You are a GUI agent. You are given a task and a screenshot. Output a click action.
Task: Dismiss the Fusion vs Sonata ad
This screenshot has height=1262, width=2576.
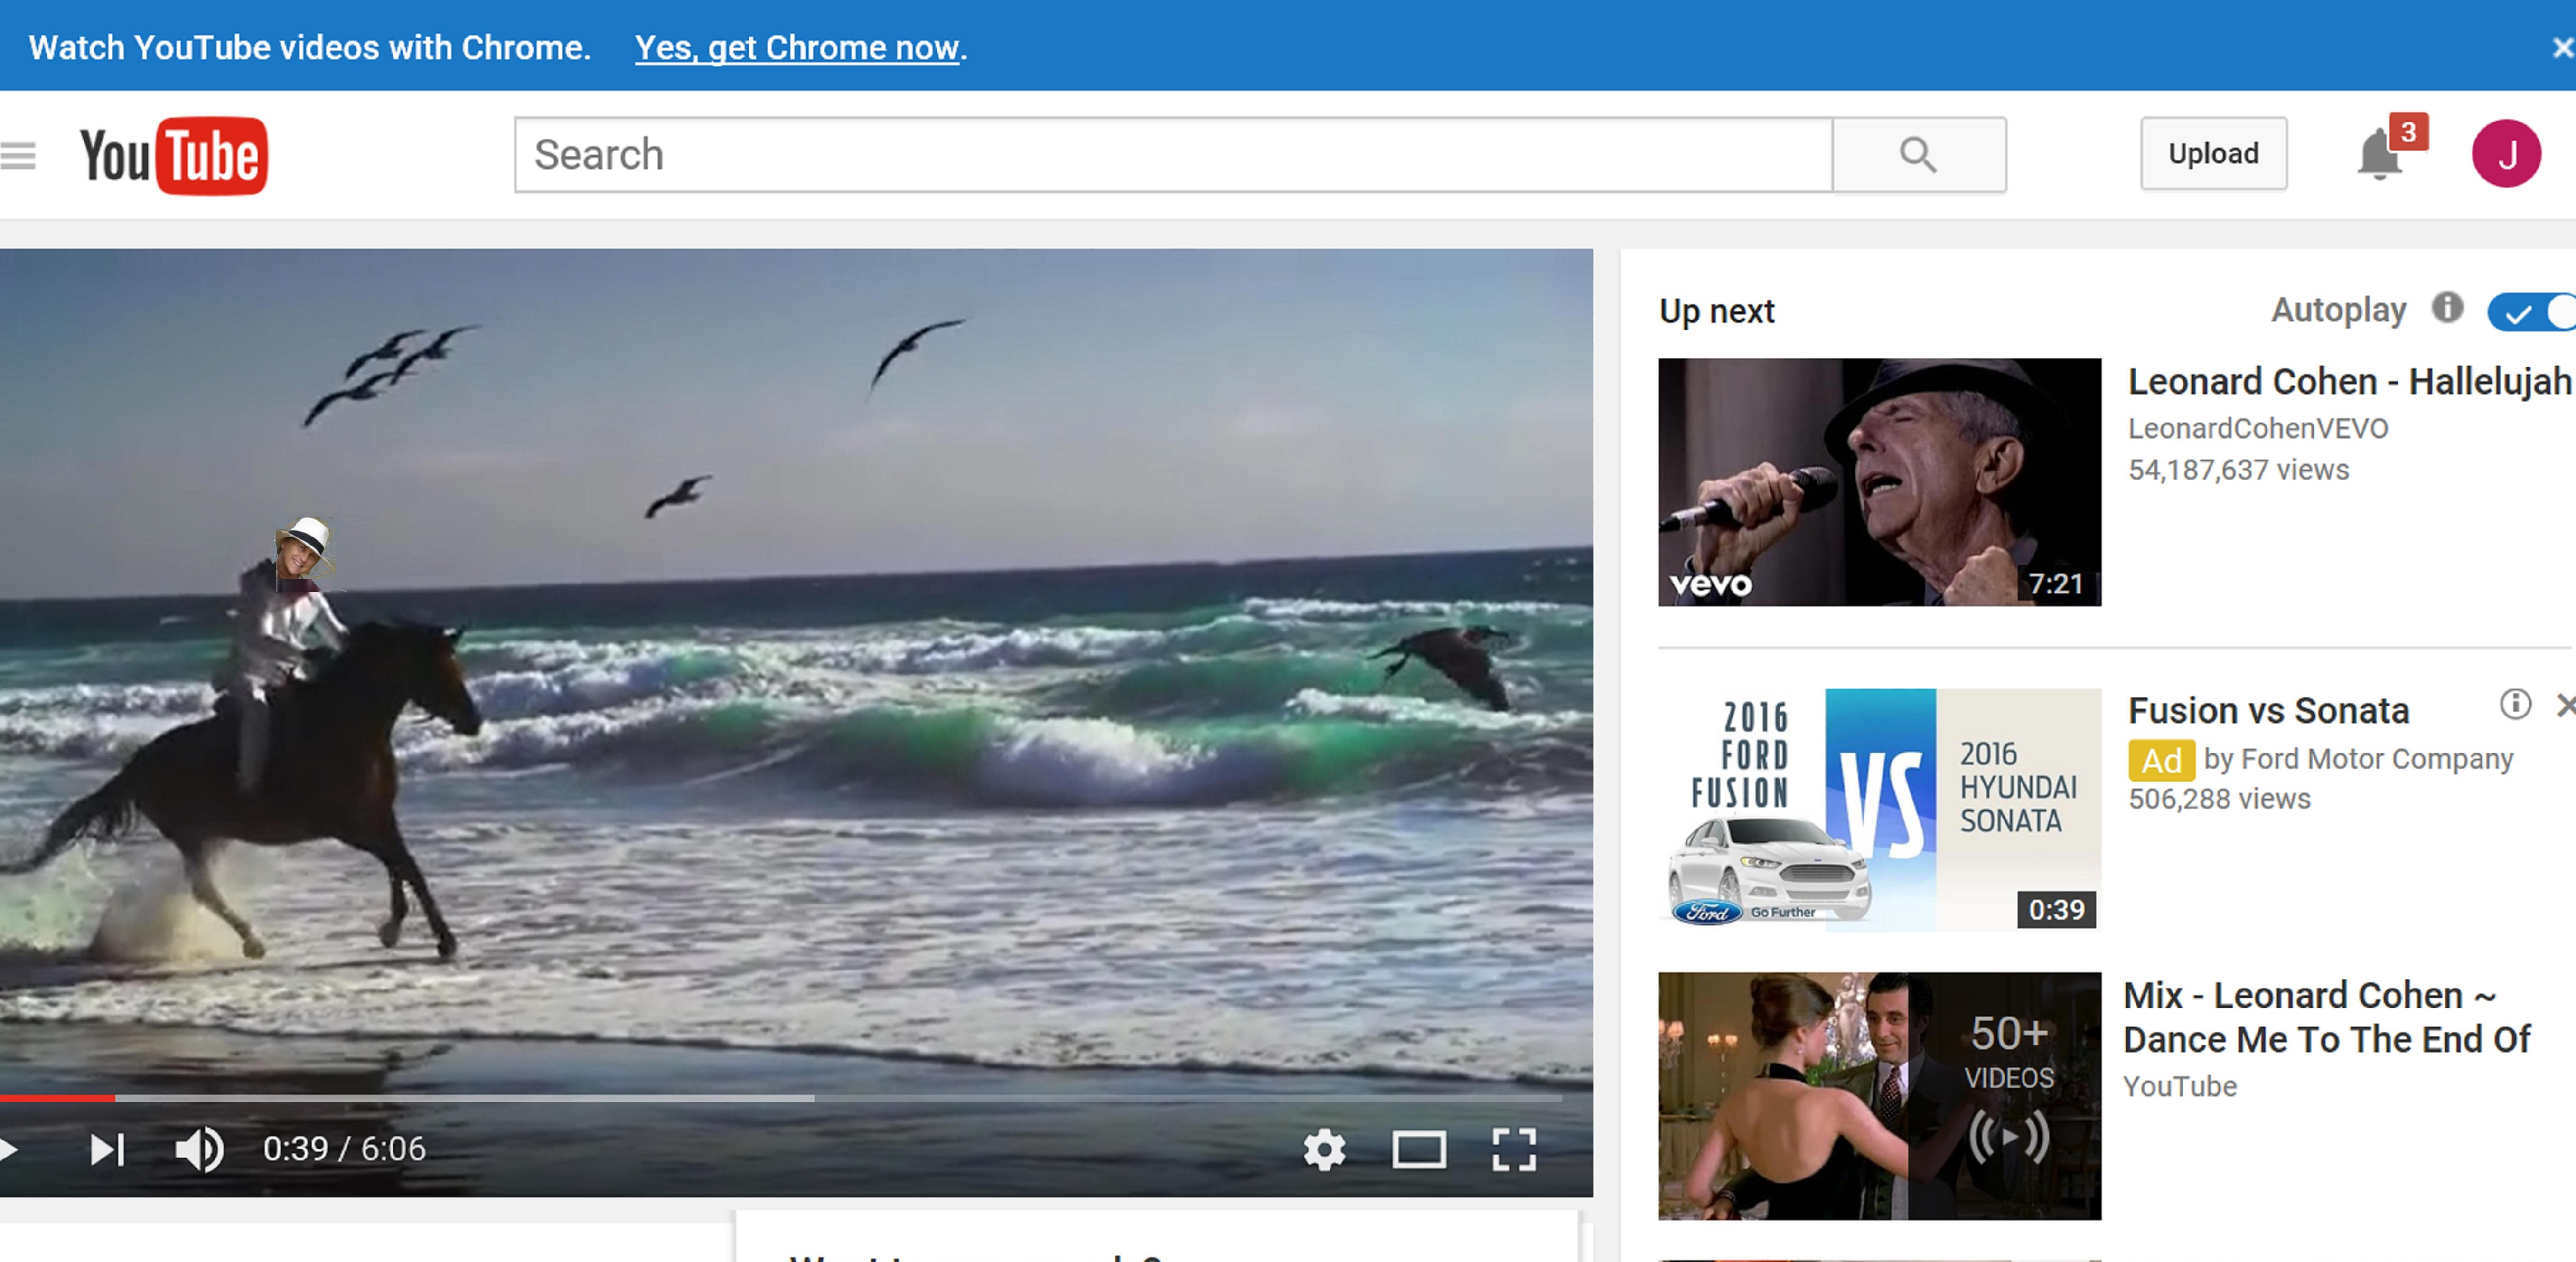coord(2565,705)
